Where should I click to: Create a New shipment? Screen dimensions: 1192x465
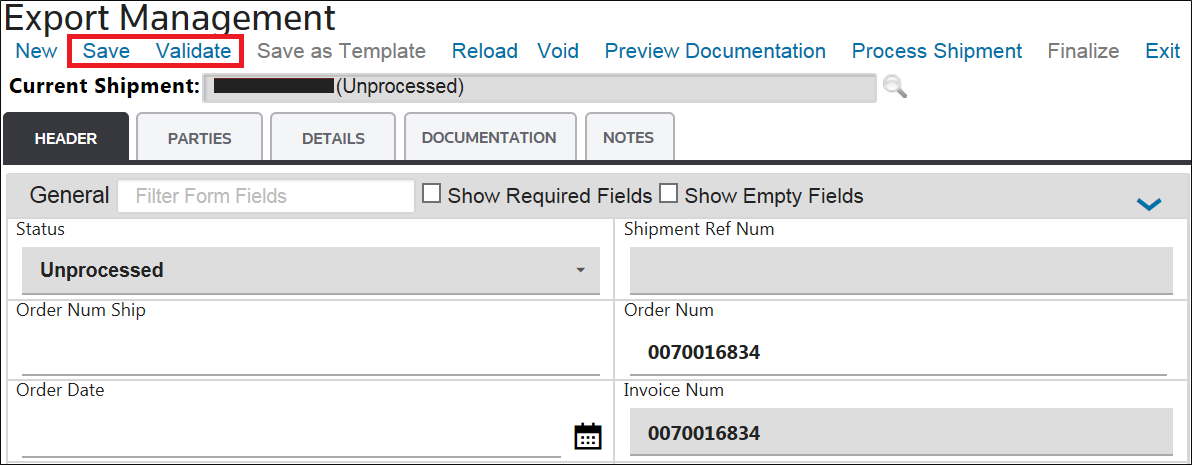(37, 51)
